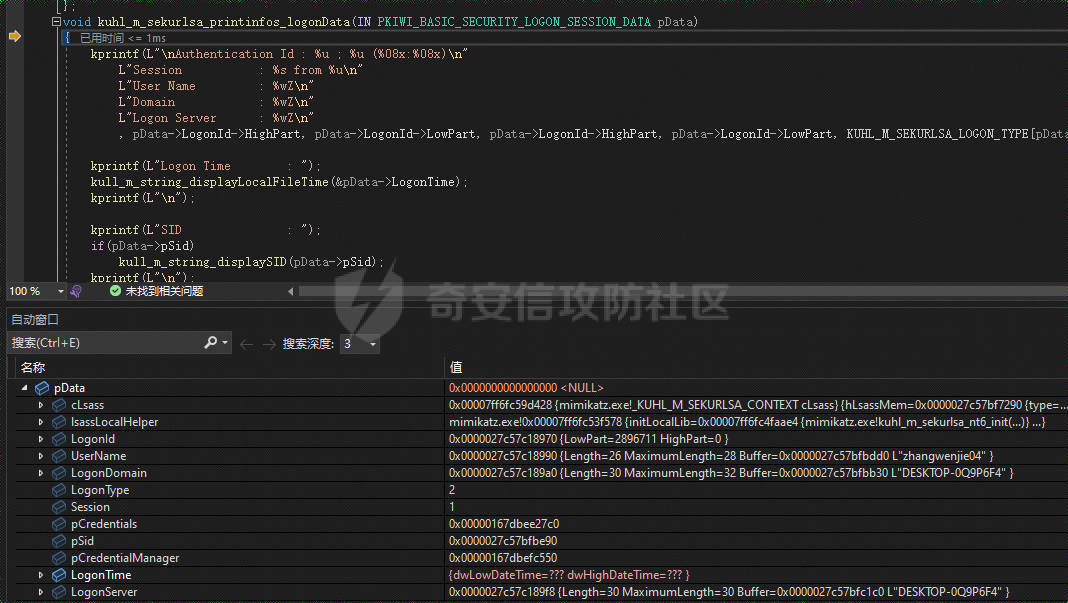Image resolution: width=1068 pixels, height=603 pixels.
Task: Expand the LogonTime row
Action: (41, 575)
